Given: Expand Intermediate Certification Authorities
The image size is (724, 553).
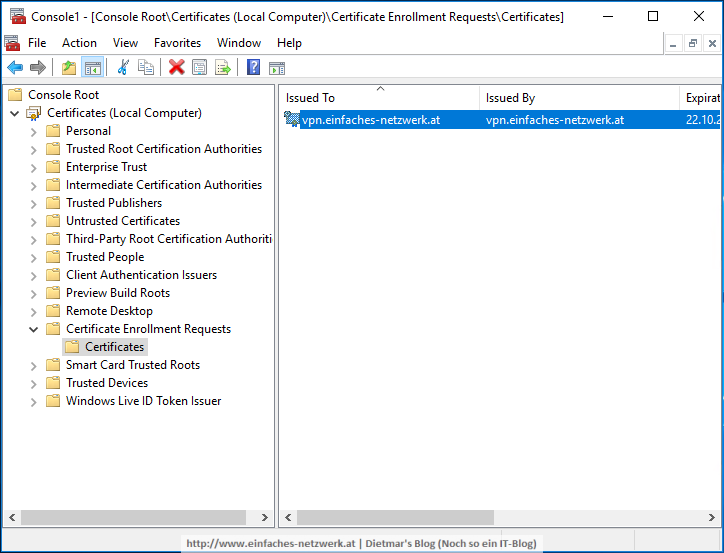Looking at the screenshot, I should pos(34,186).
